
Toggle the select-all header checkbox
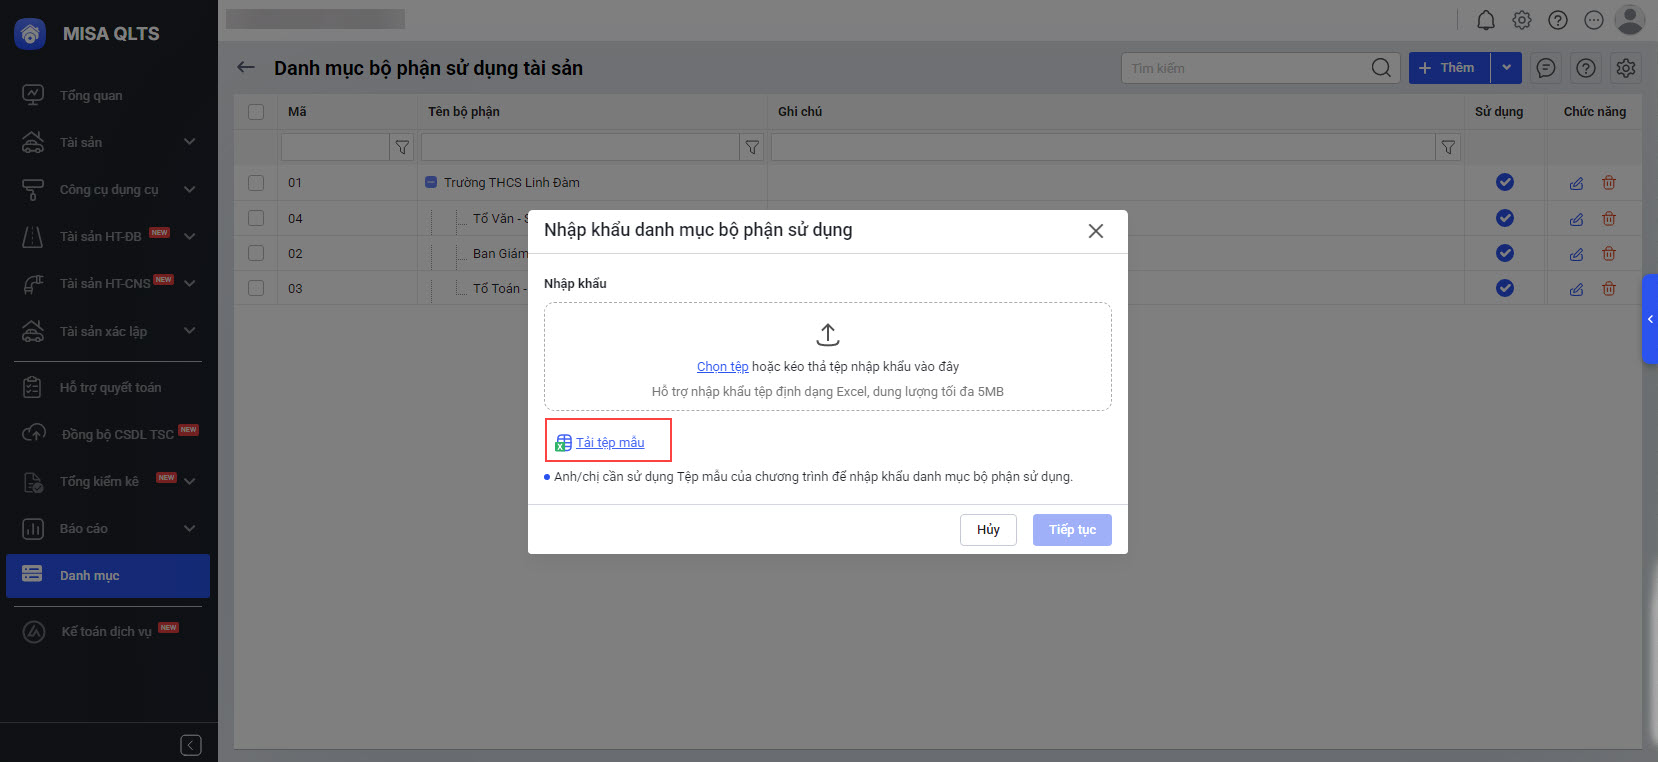pyautogui.click(x=256, y=112)
